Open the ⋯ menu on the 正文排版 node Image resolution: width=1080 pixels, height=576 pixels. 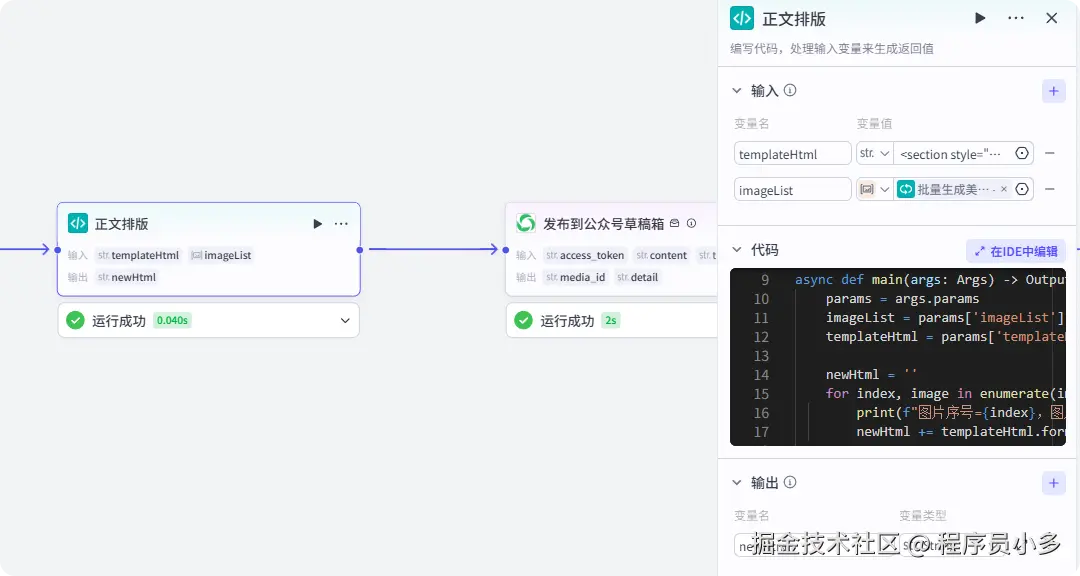tap(341, 223)
